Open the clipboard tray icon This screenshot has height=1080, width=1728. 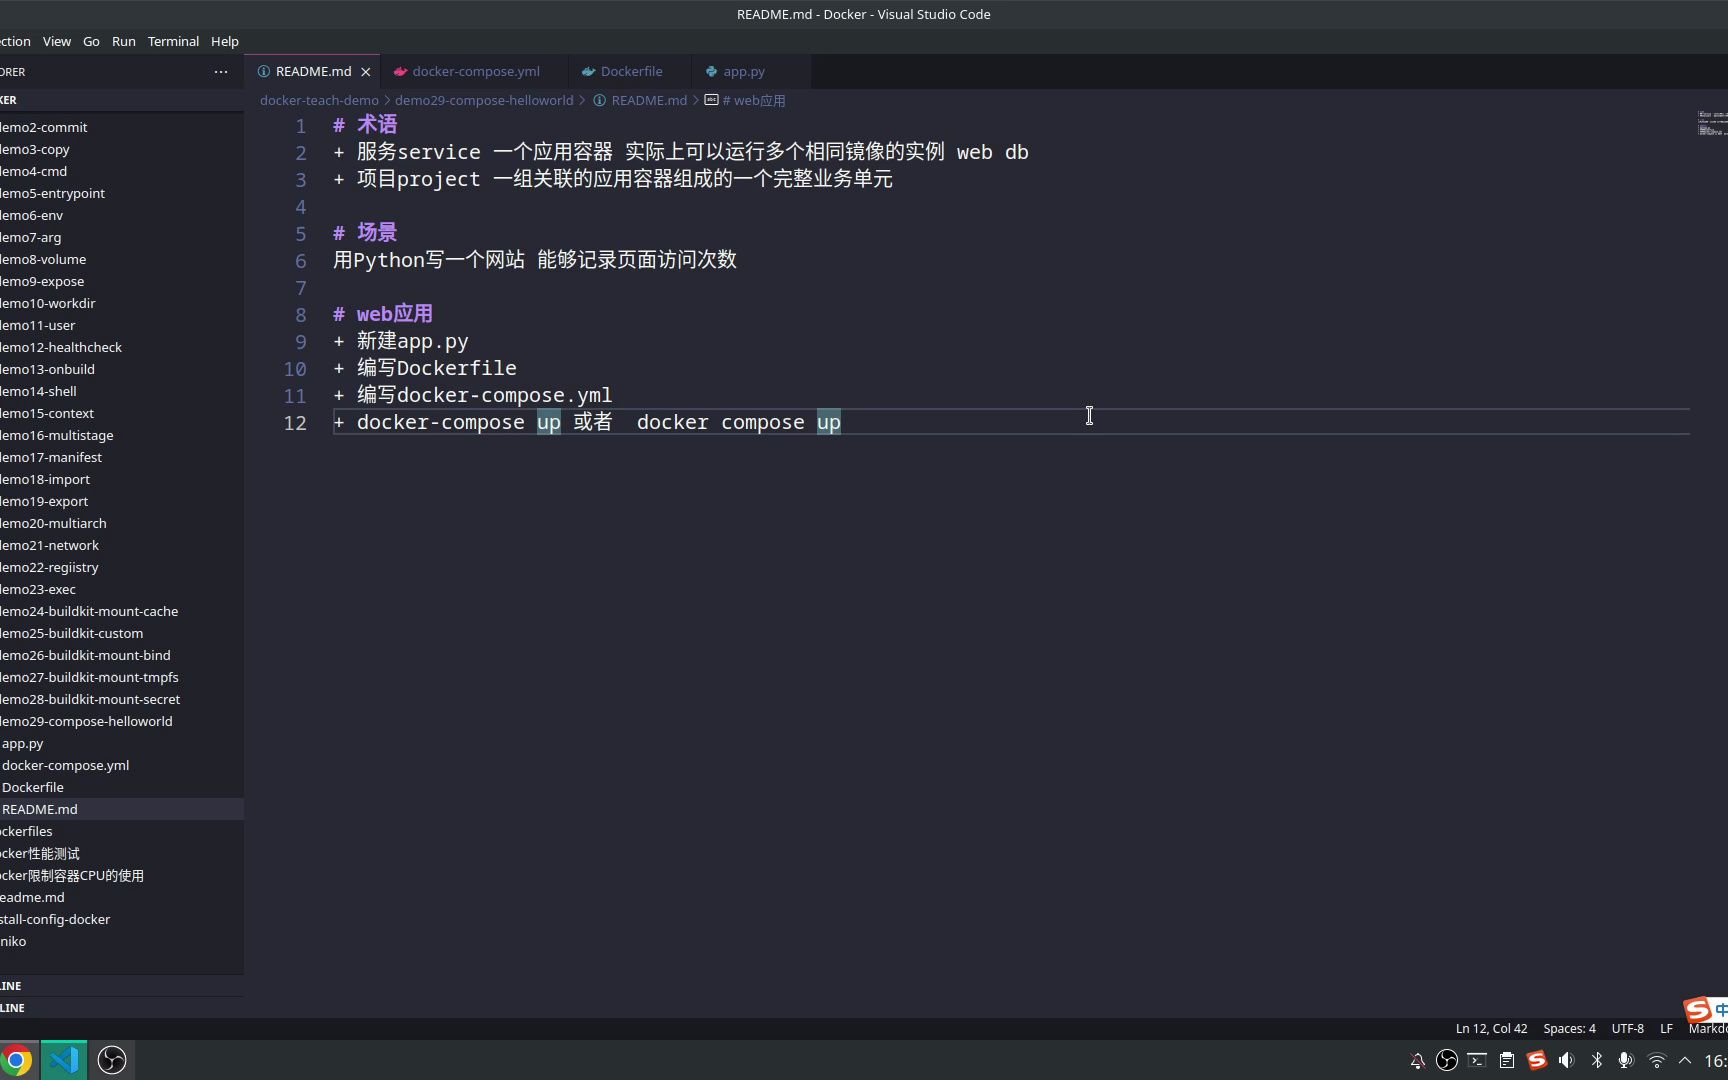(1507, 1061)
